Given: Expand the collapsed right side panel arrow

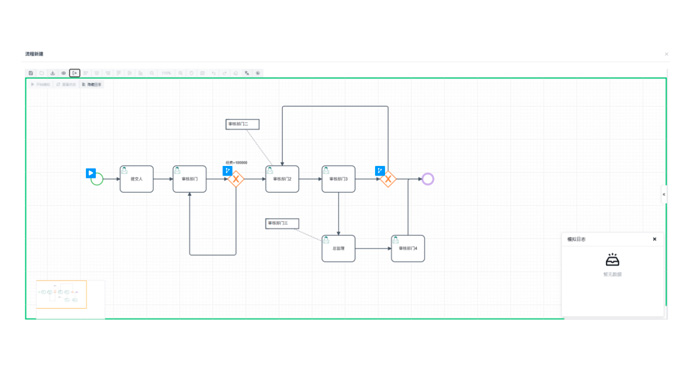Looking at the screenshot, I should 664,194.
